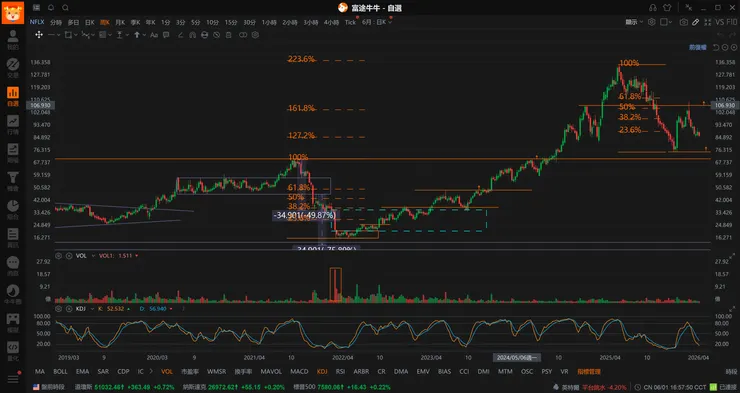
Task: Open the 指標管理 indicator management link
Action: click(589, 371)
